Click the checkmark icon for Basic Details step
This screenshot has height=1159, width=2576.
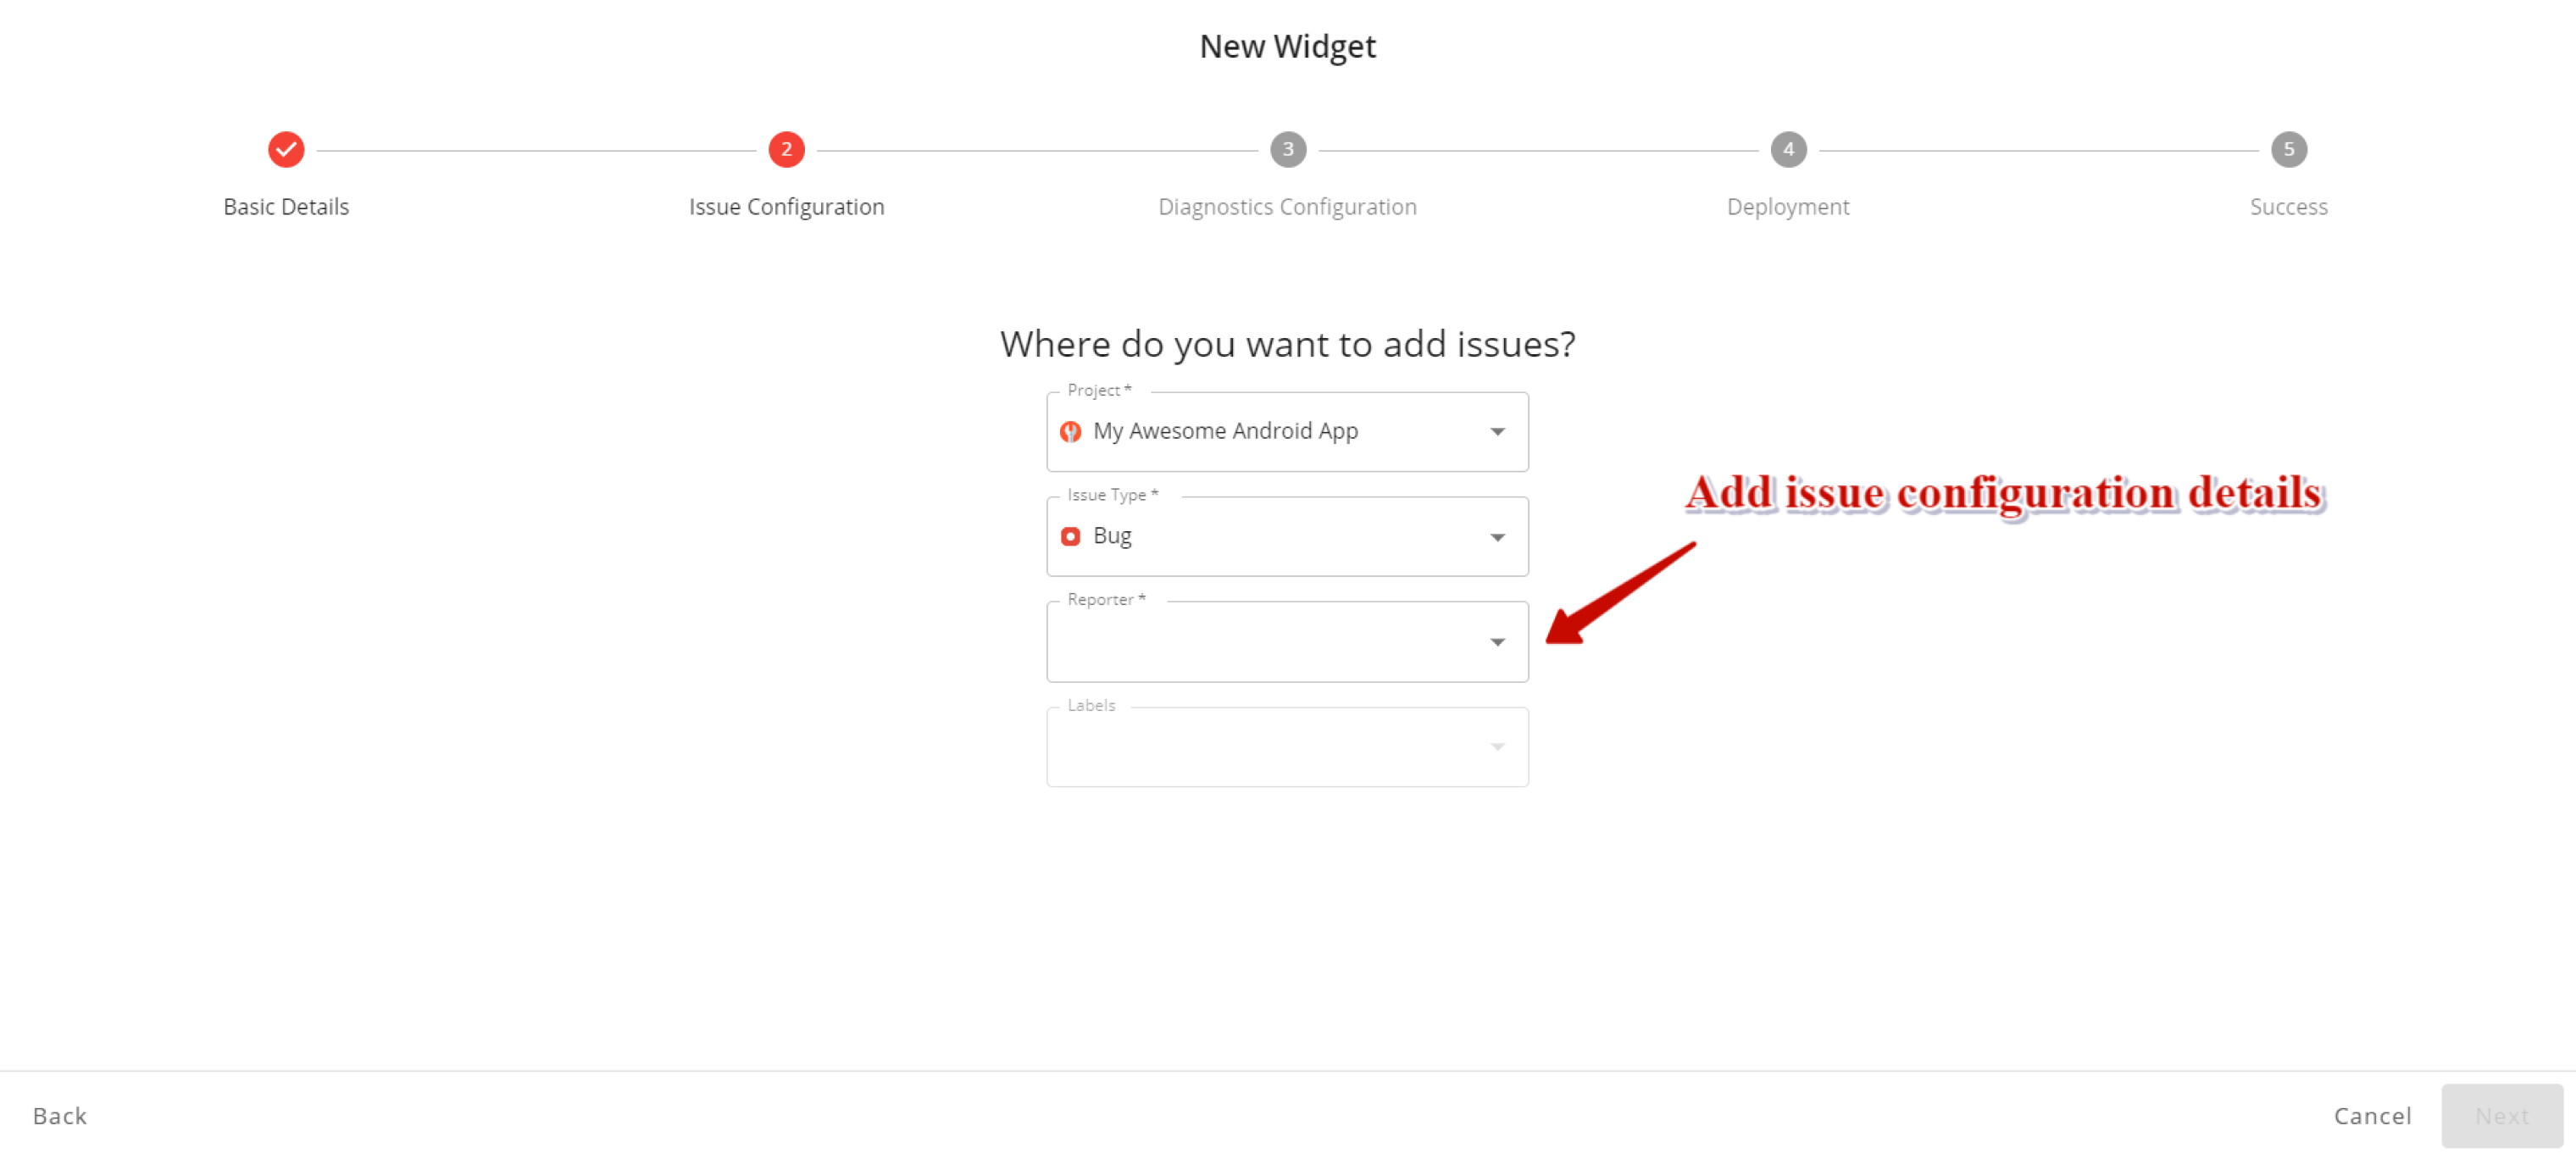tap(286, 149)
